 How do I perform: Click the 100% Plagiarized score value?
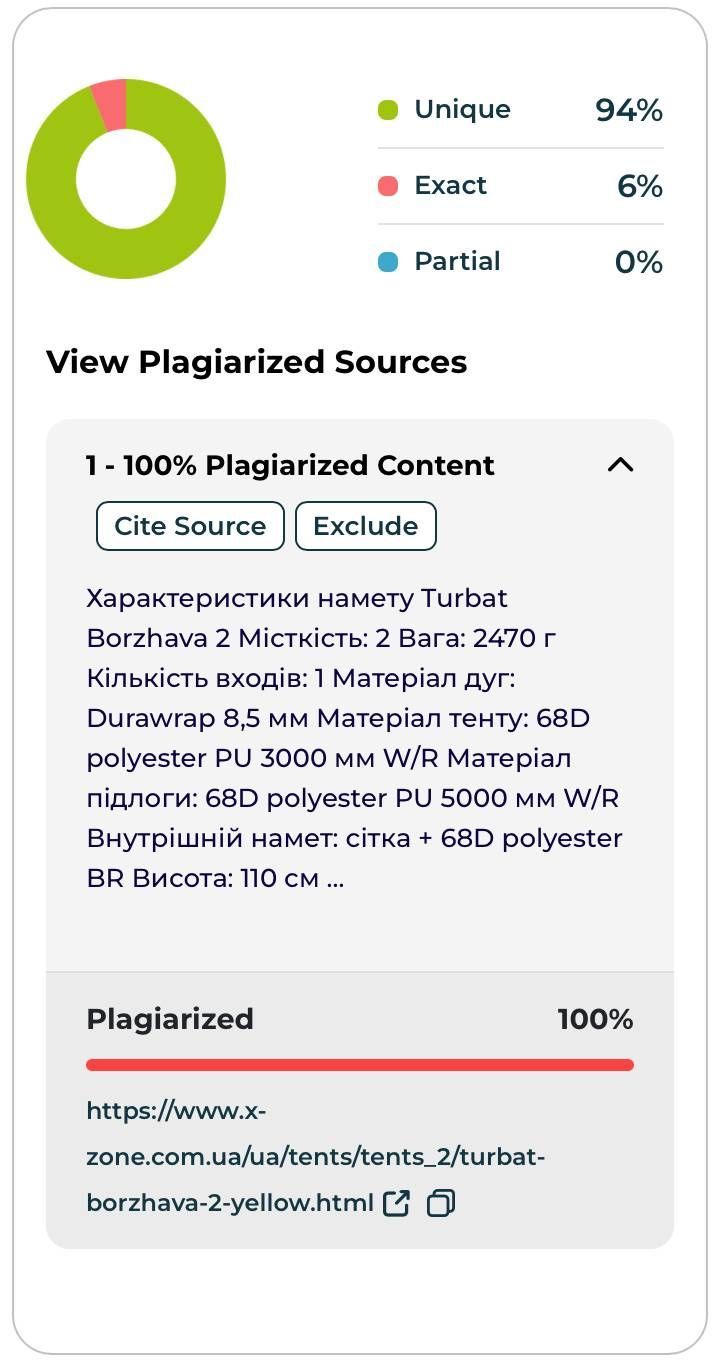(x=595, y=1020)
